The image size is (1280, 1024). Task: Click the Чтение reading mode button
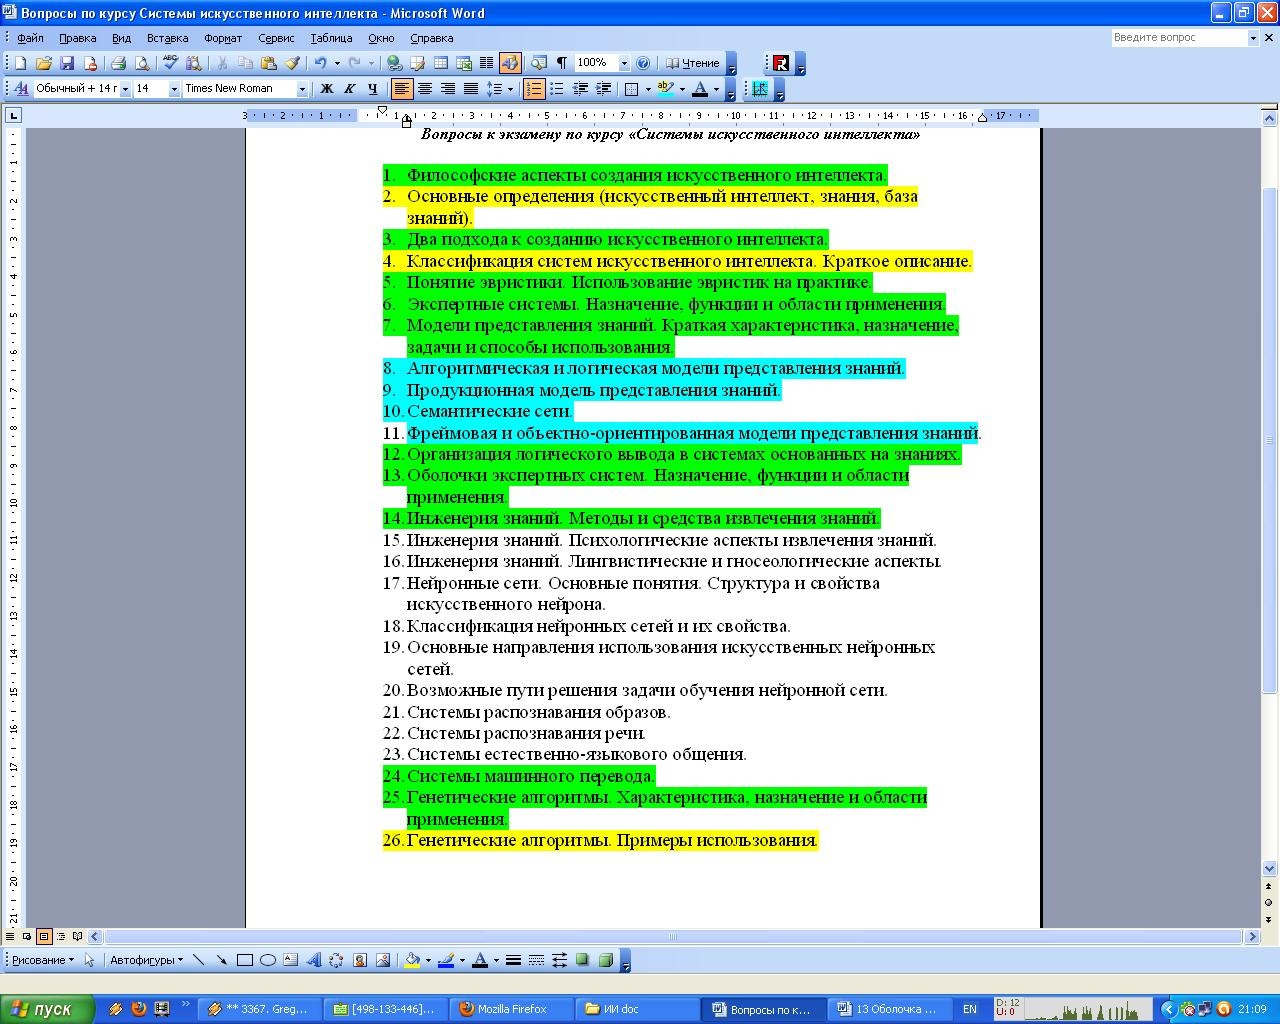coord(692,63)
